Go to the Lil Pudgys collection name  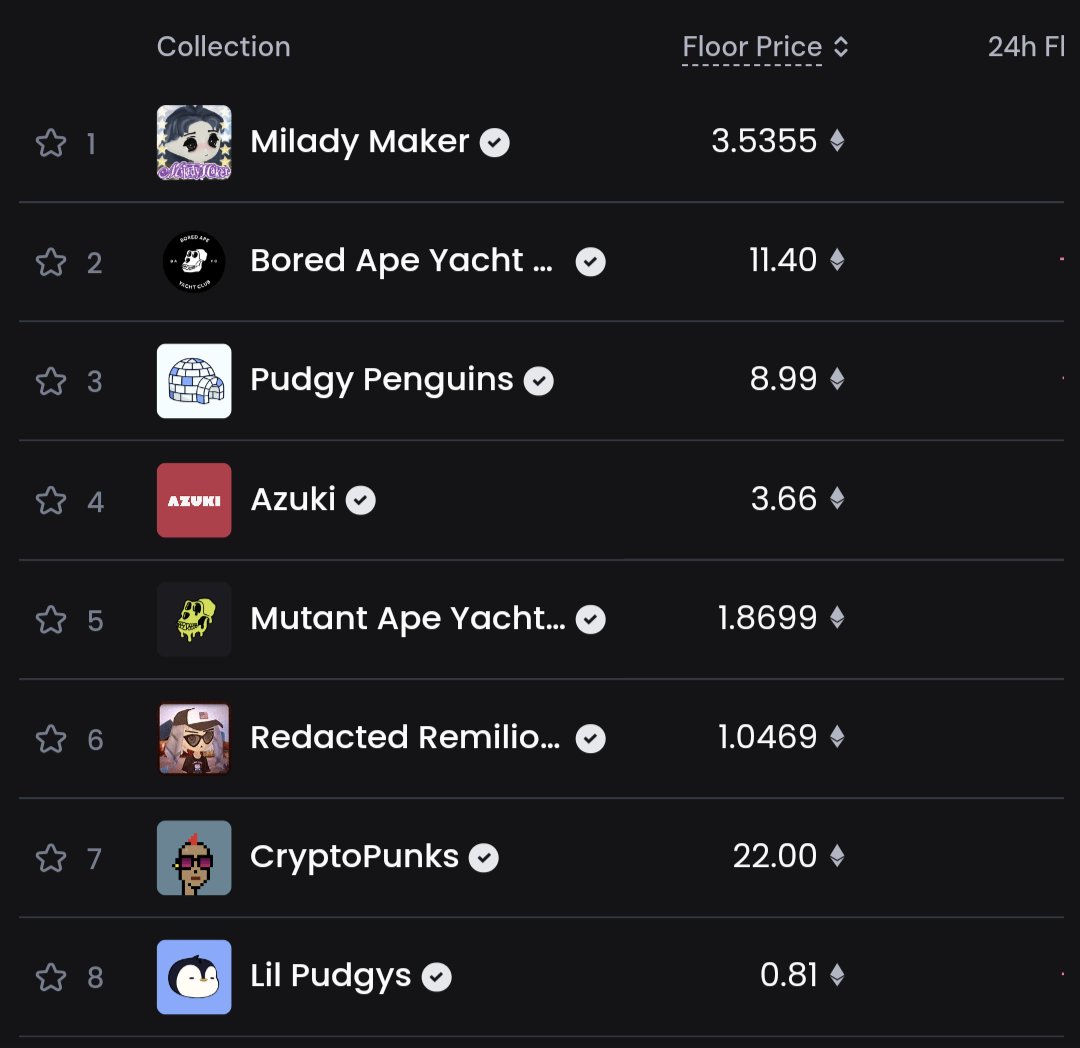(331, 976)
